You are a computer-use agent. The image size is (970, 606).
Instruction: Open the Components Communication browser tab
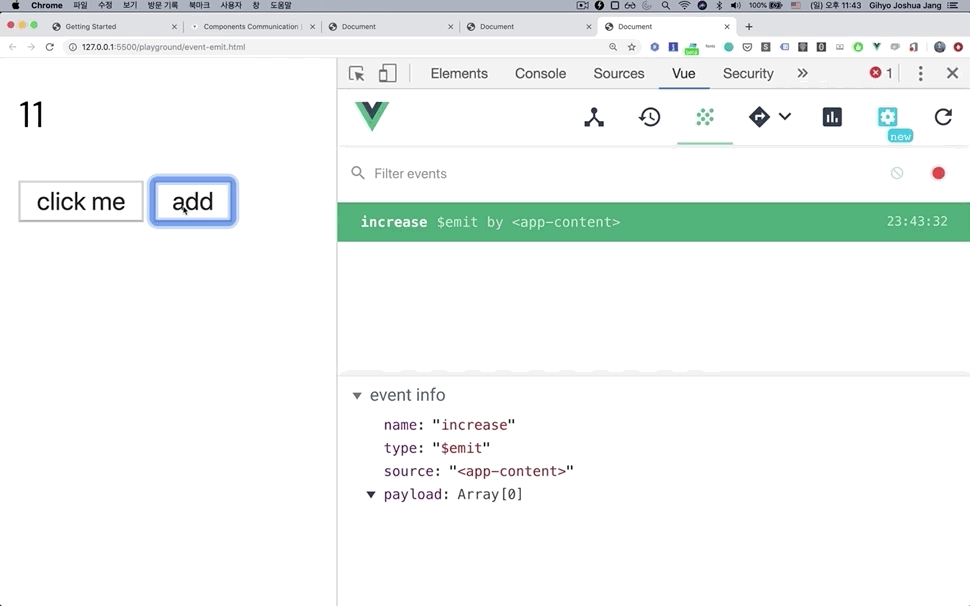tap(252, 27)
